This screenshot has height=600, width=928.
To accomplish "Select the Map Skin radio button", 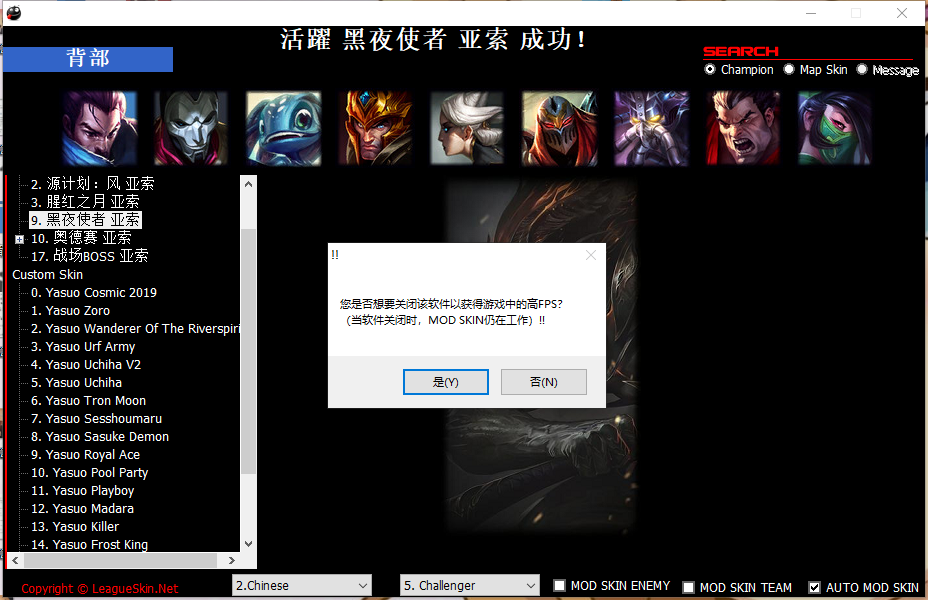I will pos(789,69).
